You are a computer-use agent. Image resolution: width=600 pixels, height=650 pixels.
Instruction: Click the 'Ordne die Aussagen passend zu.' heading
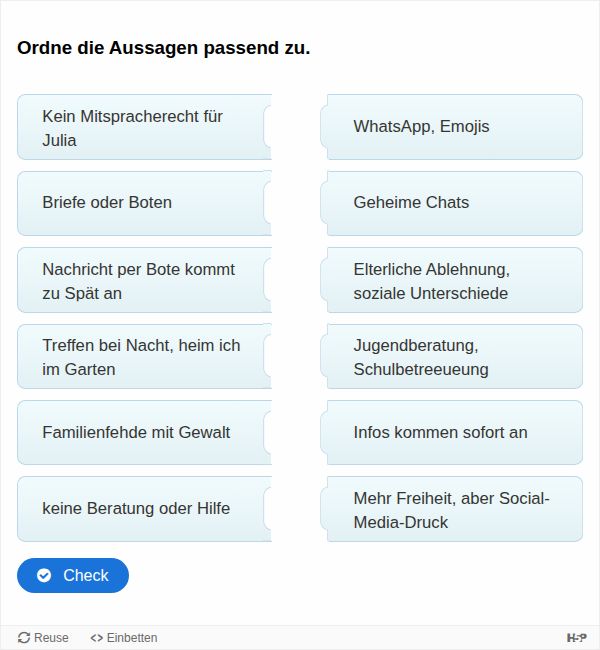(x=164, y=47)
